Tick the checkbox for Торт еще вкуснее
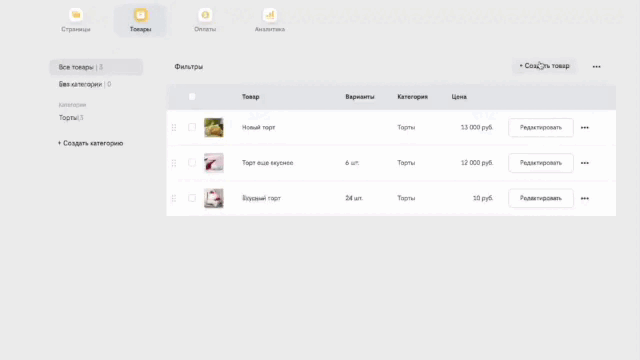This screenshot has width=640, height=360. click(192, 163)
